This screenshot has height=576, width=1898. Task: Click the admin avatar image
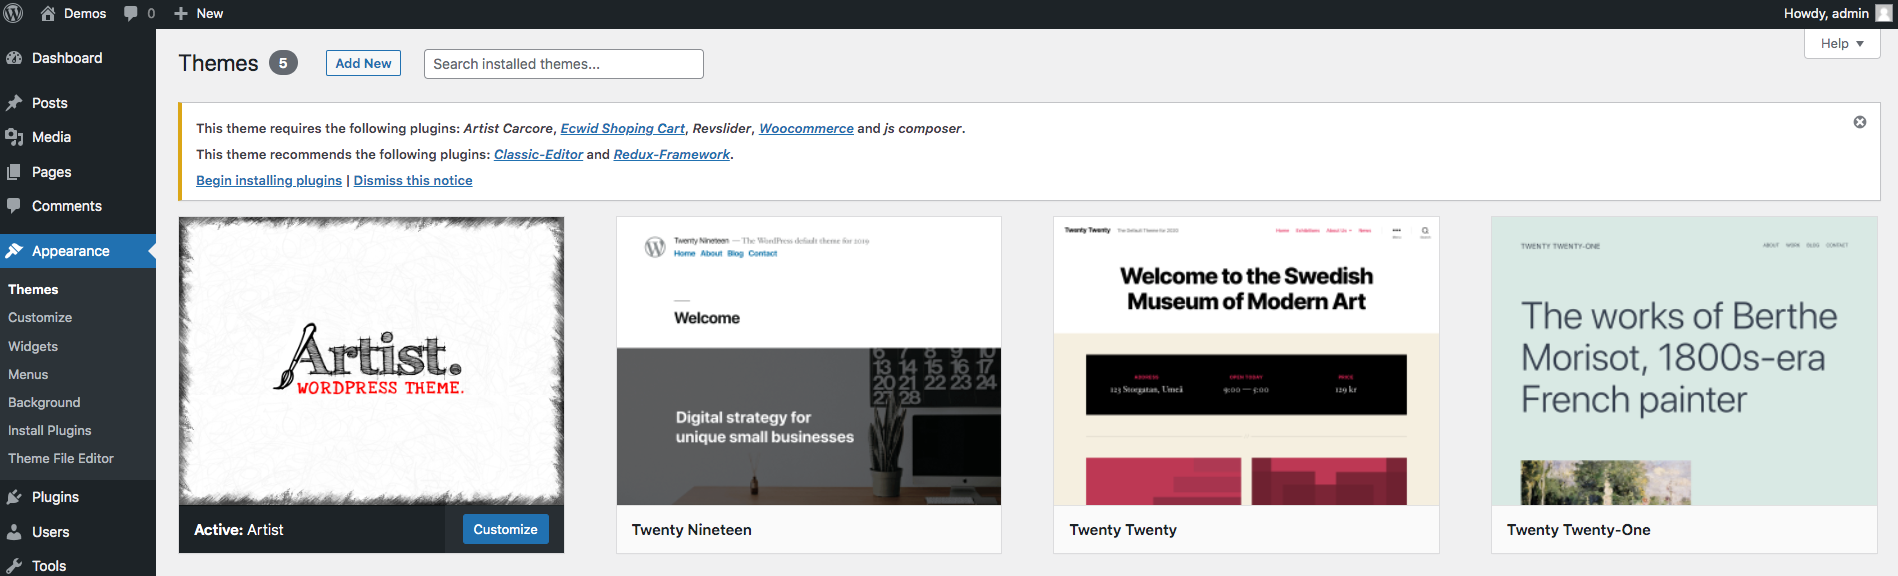tap(1884, 13)
